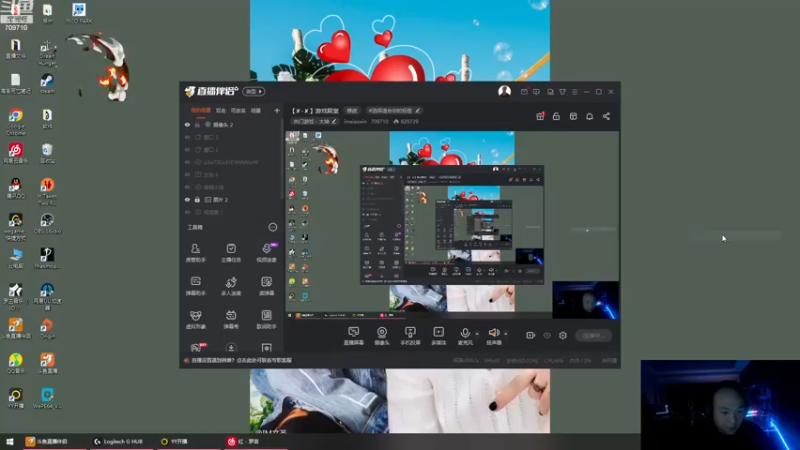The width and height of the screenshot is (800, 450).
Task: Open the 弹幕秀 tool
Action: pos(231,319)
